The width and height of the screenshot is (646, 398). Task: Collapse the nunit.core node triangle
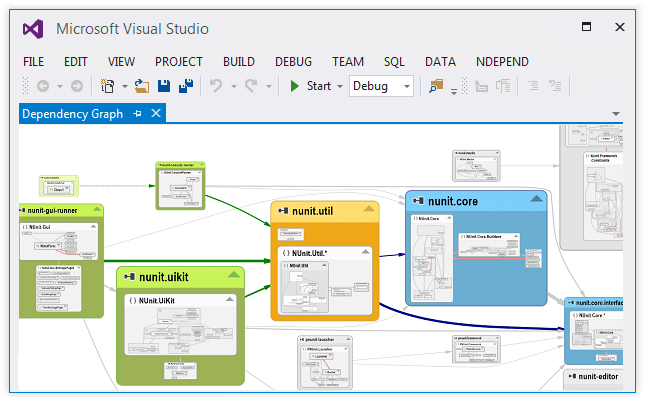(536, 199)
